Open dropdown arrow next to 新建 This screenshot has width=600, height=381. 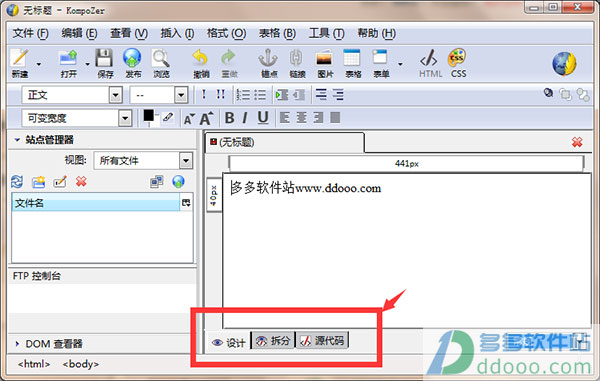pyautogui.click(x=39, y=64)
